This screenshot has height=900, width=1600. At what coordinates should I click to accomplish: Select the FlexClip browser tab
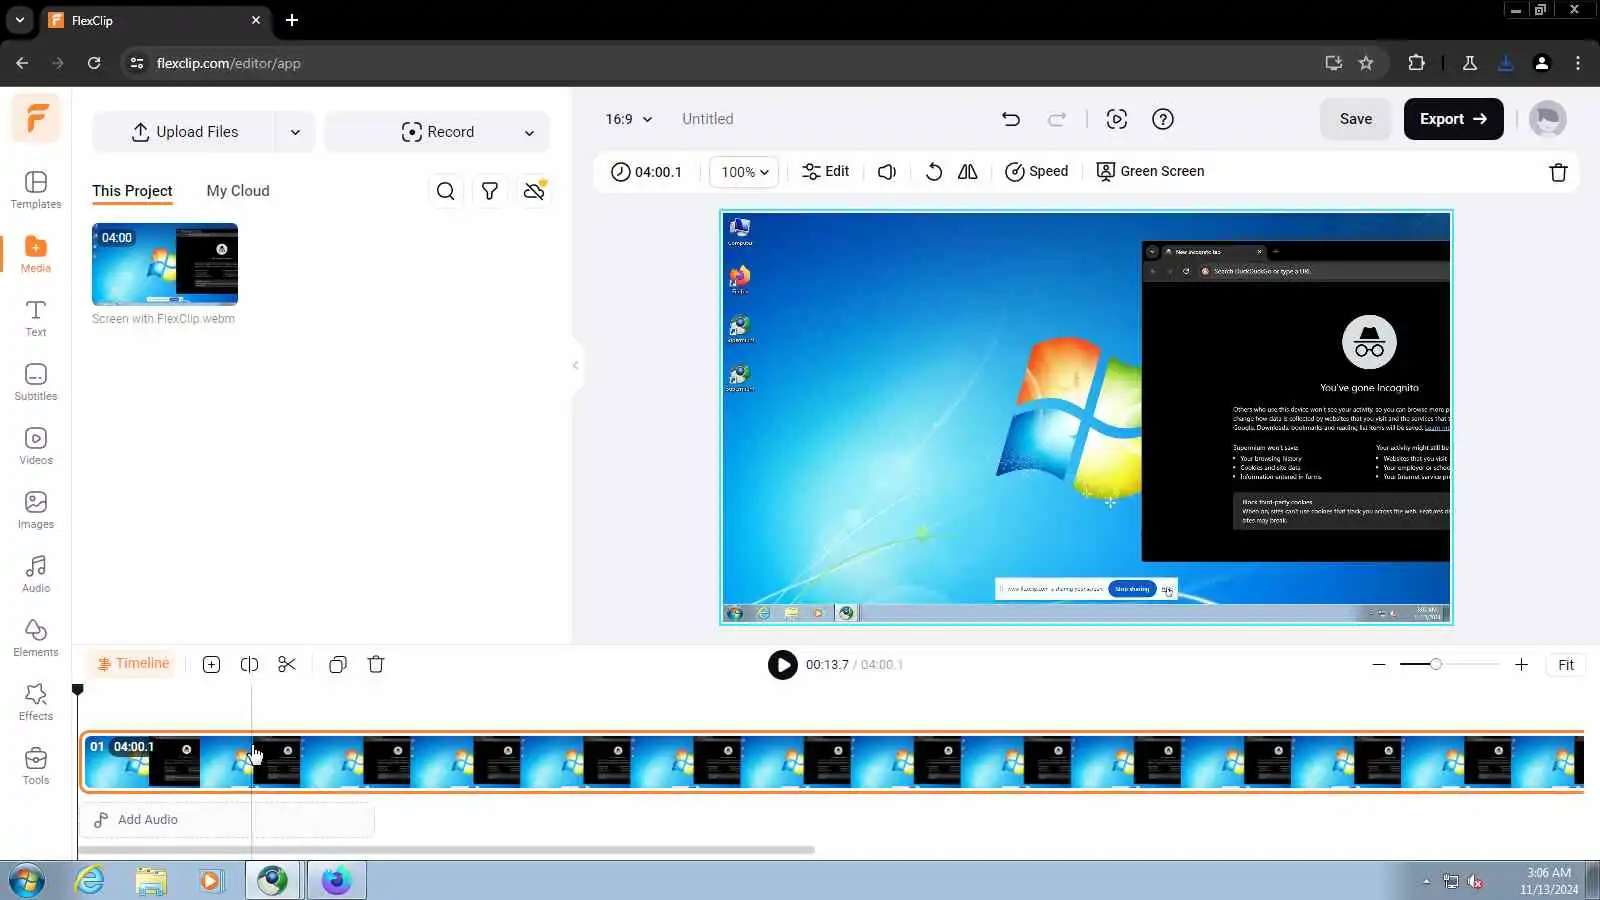coord(155,20)
